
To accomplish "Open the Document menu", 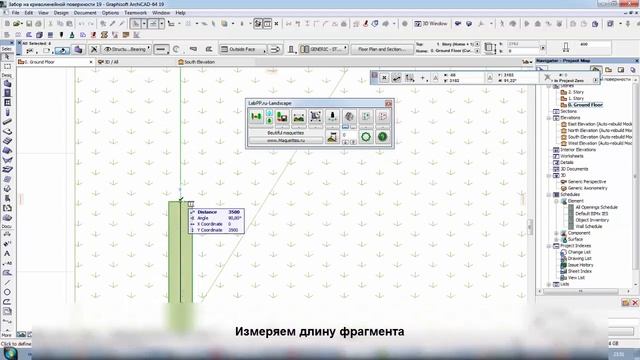I will pos(85,13).
